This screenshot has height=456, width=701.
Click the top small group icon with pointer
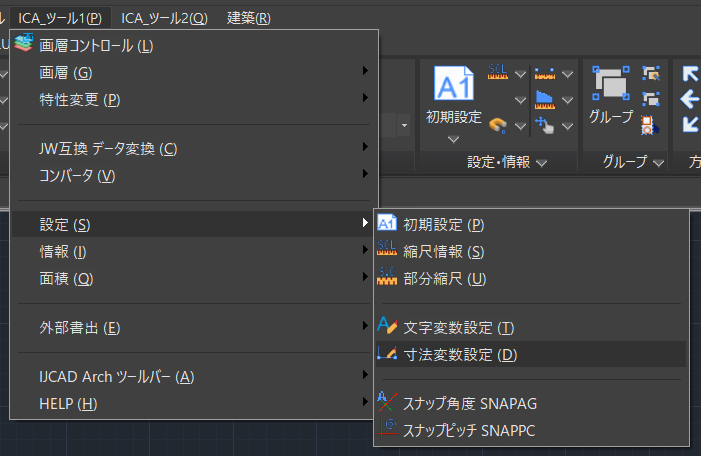click(650, 73)
